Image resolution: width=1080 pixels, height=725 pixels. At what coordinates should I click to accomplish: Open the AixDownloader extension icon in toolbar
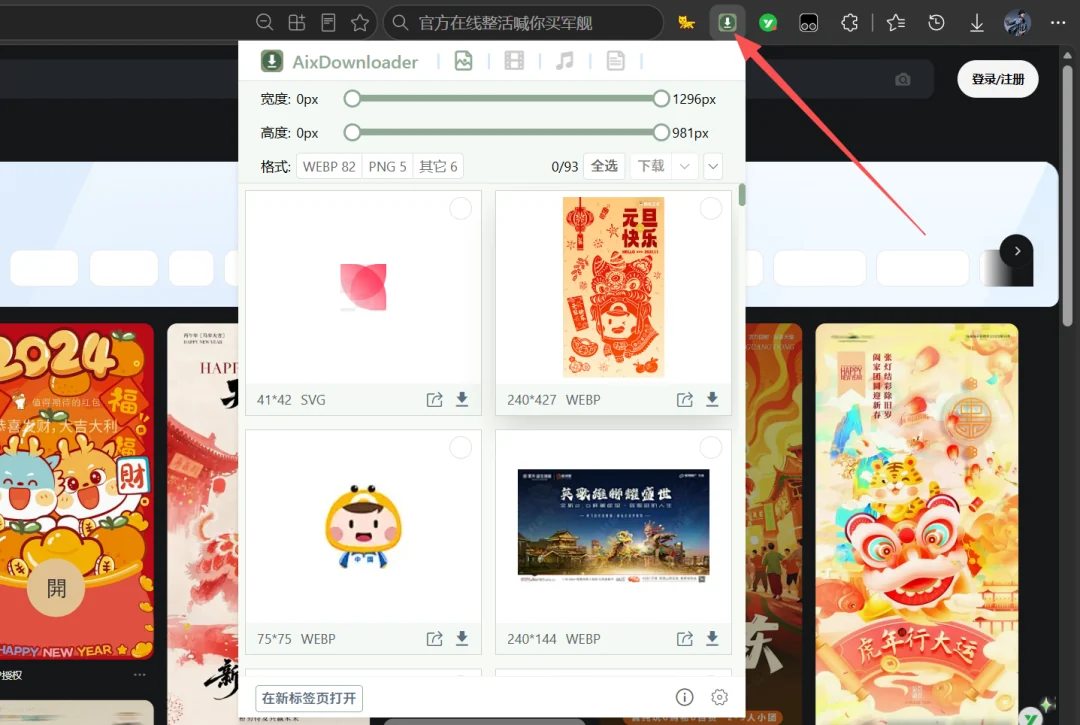coord(727,23)
